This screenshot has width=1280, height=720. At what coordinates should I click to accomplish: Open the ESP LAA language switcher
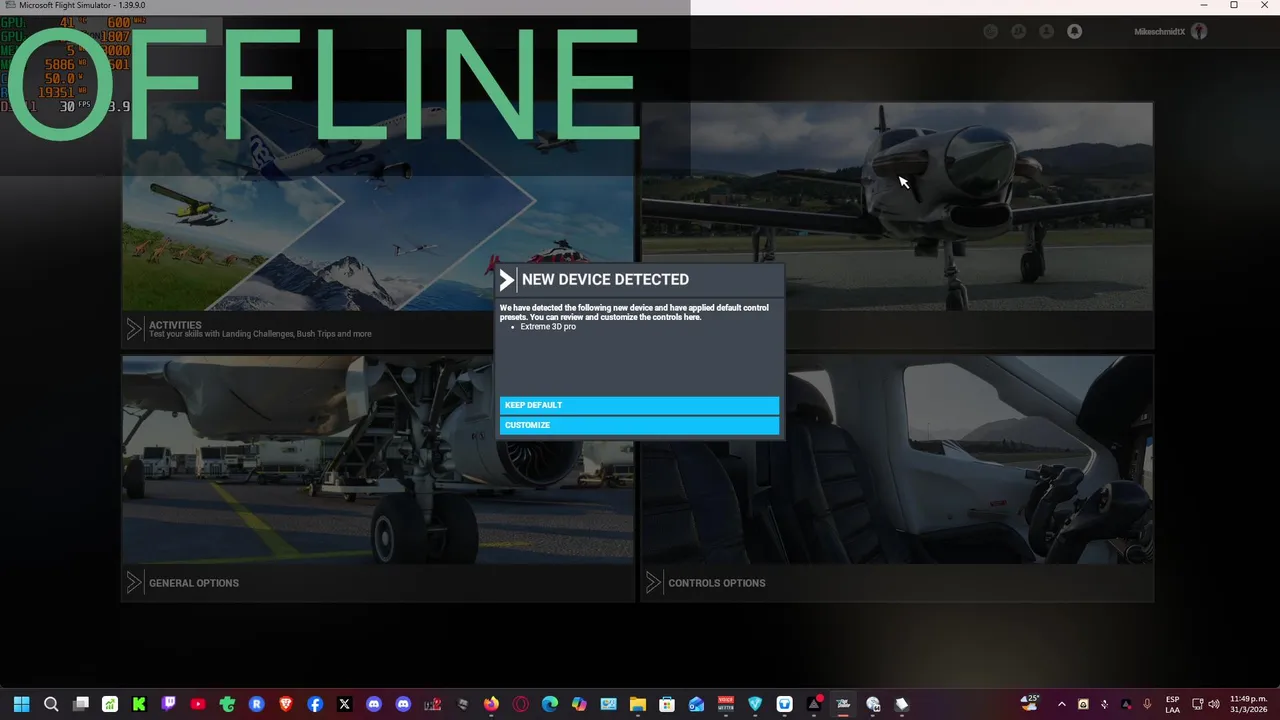coord(1172,704)
